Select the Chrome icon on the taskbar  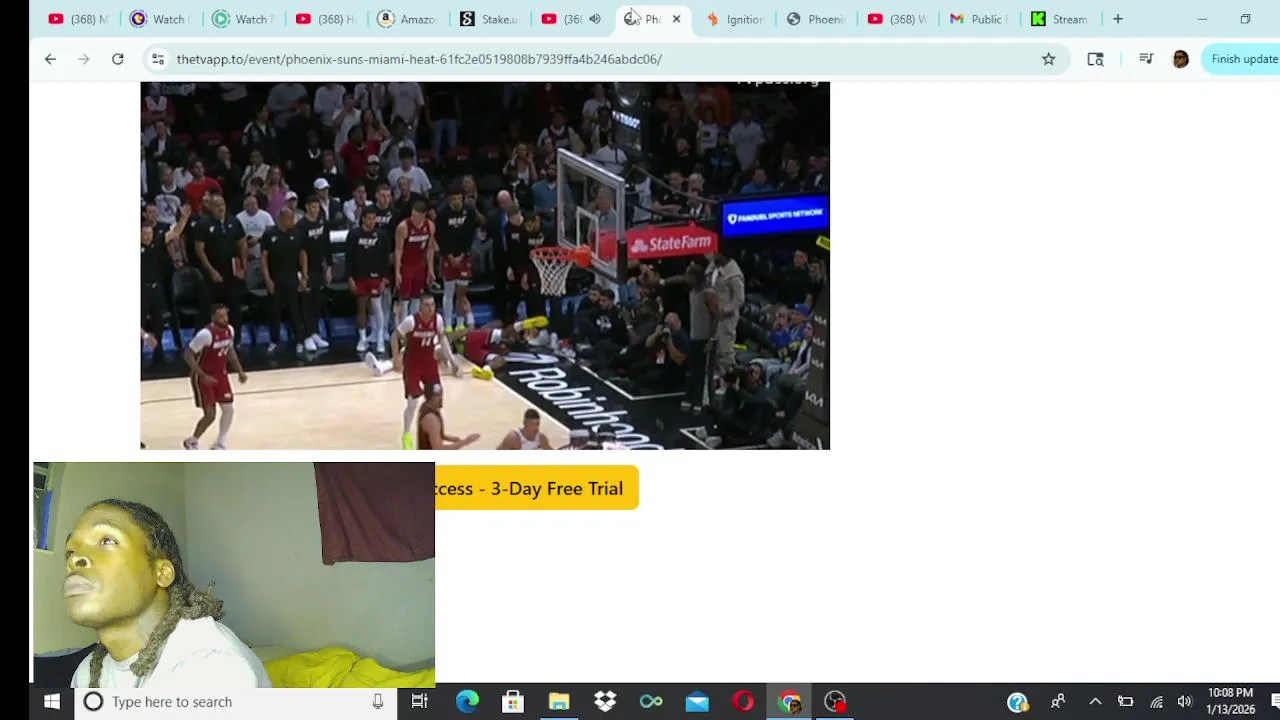(x=790, y=702)
